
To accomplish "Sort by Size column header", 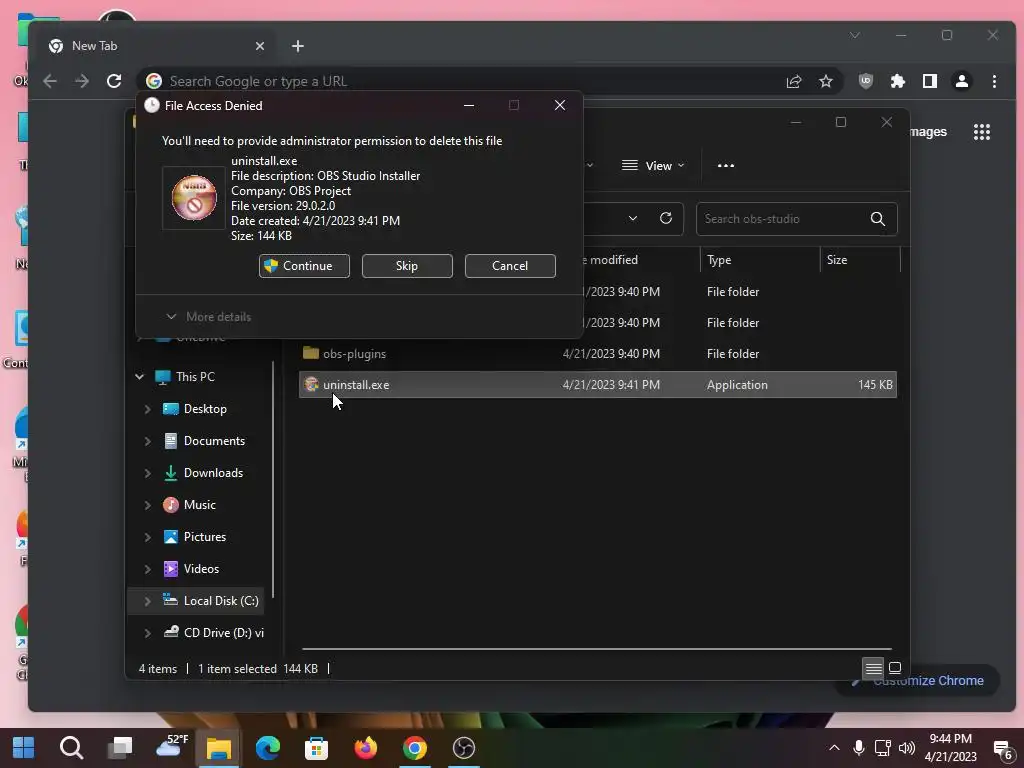I will coord(859,260).
